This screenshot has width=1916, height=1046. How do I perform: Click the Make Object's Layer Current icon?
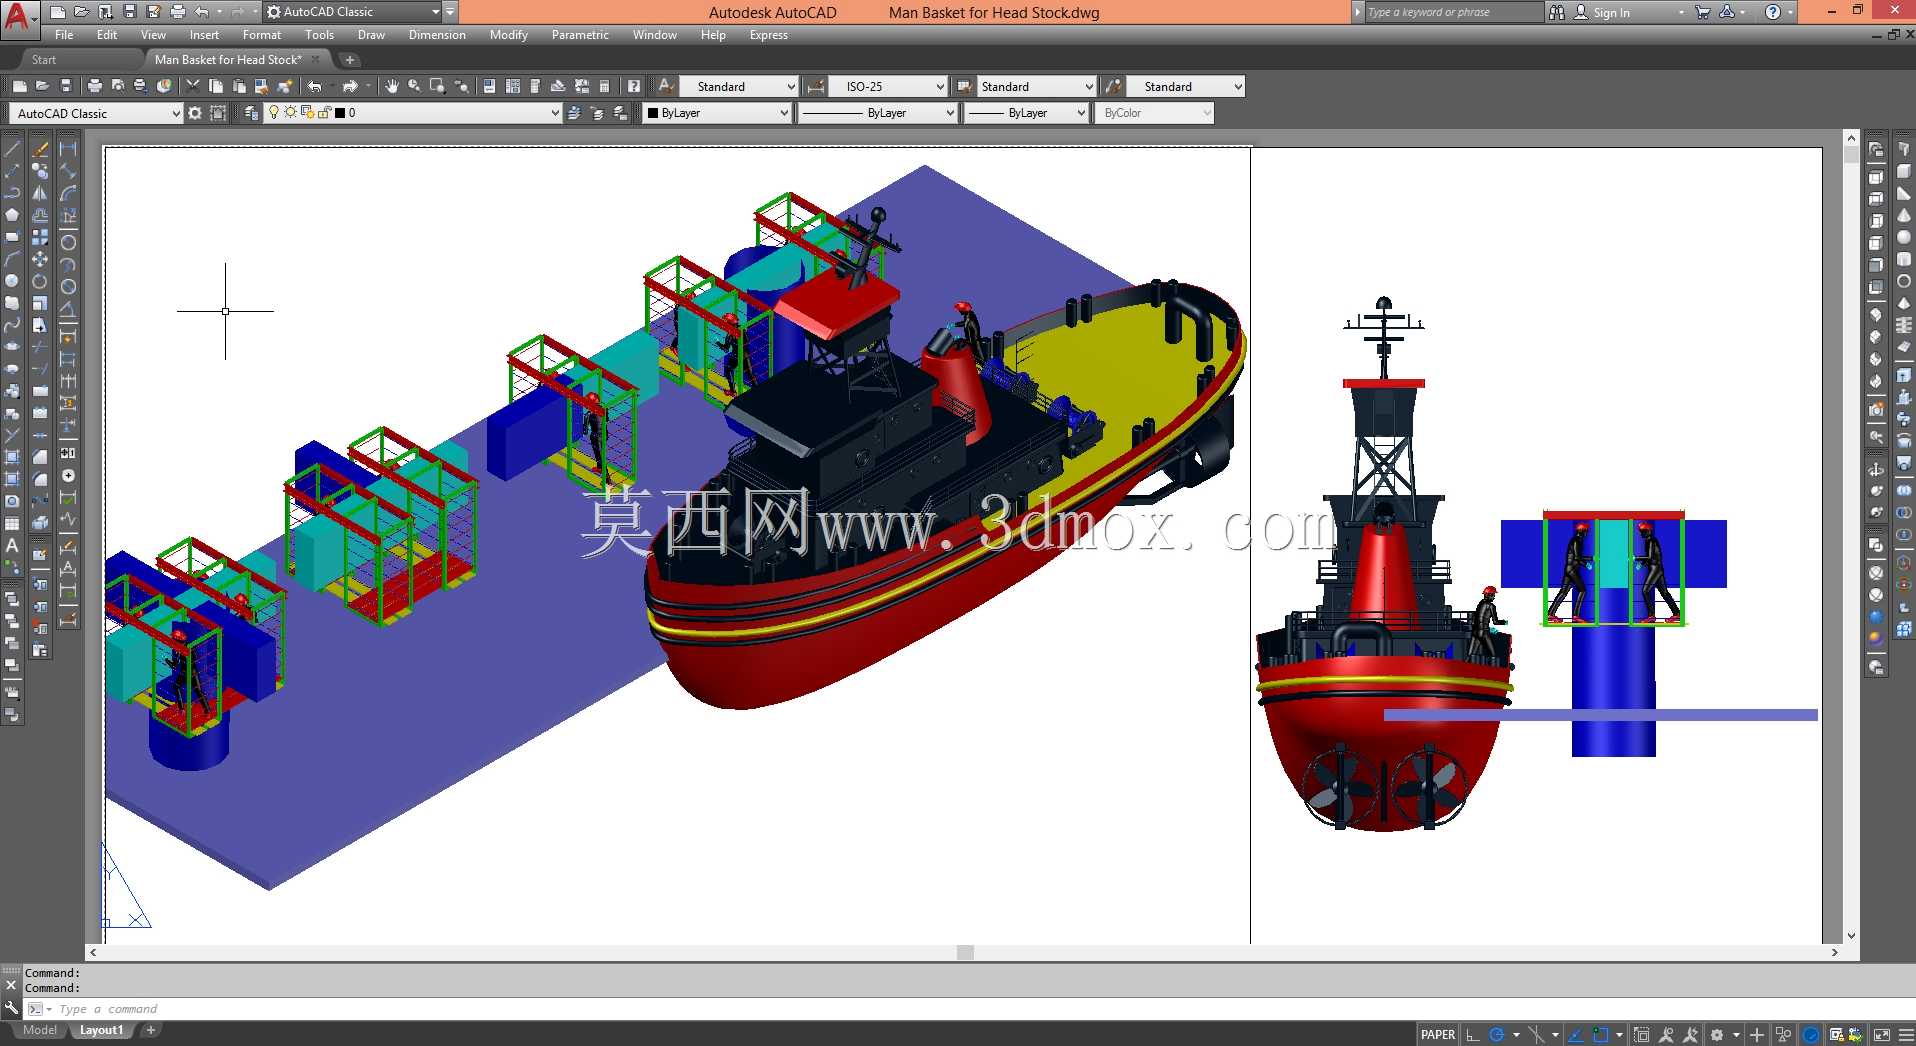point(574,113)
